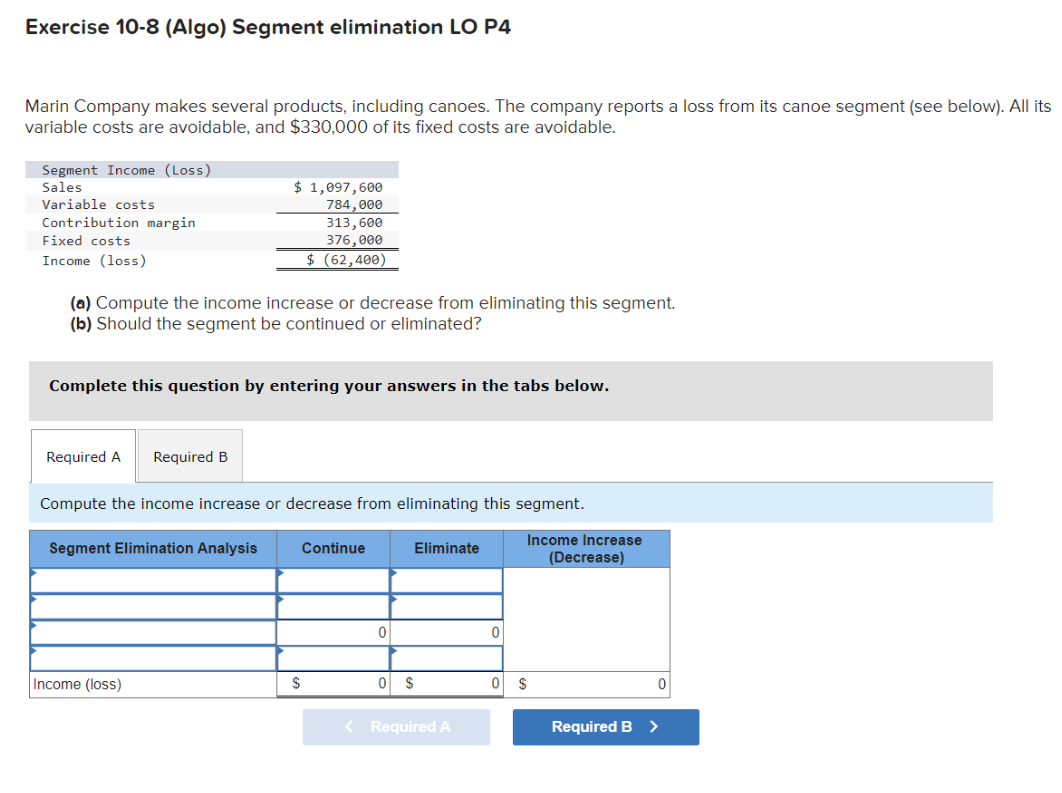Select the Income (loss) row label cell

[152, 684]
